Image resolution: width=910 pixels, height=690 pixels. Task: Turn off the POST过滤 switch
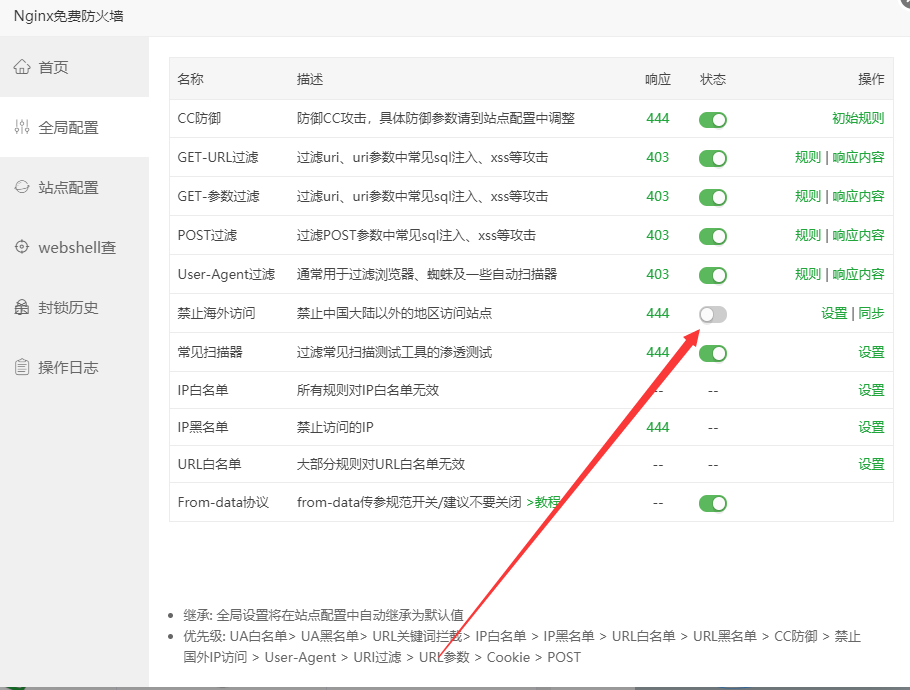coord(713,236)
